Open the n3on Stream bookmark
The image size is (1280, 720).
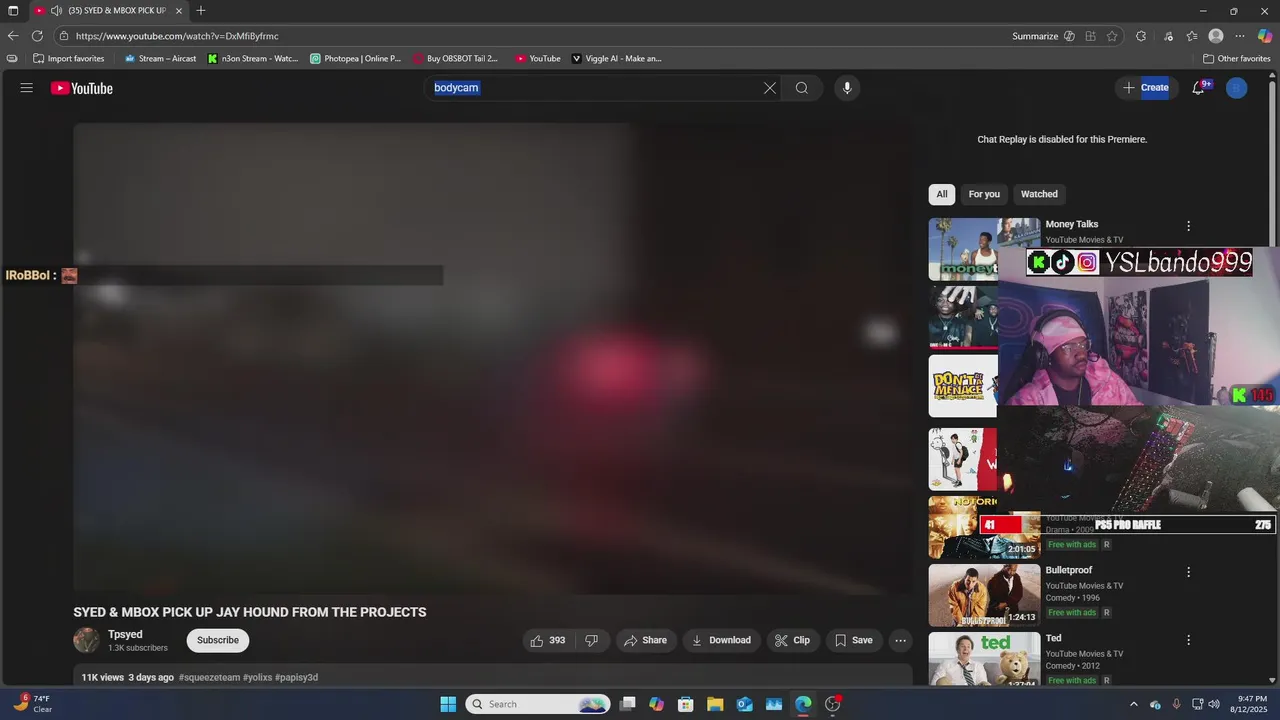[253, 58]
